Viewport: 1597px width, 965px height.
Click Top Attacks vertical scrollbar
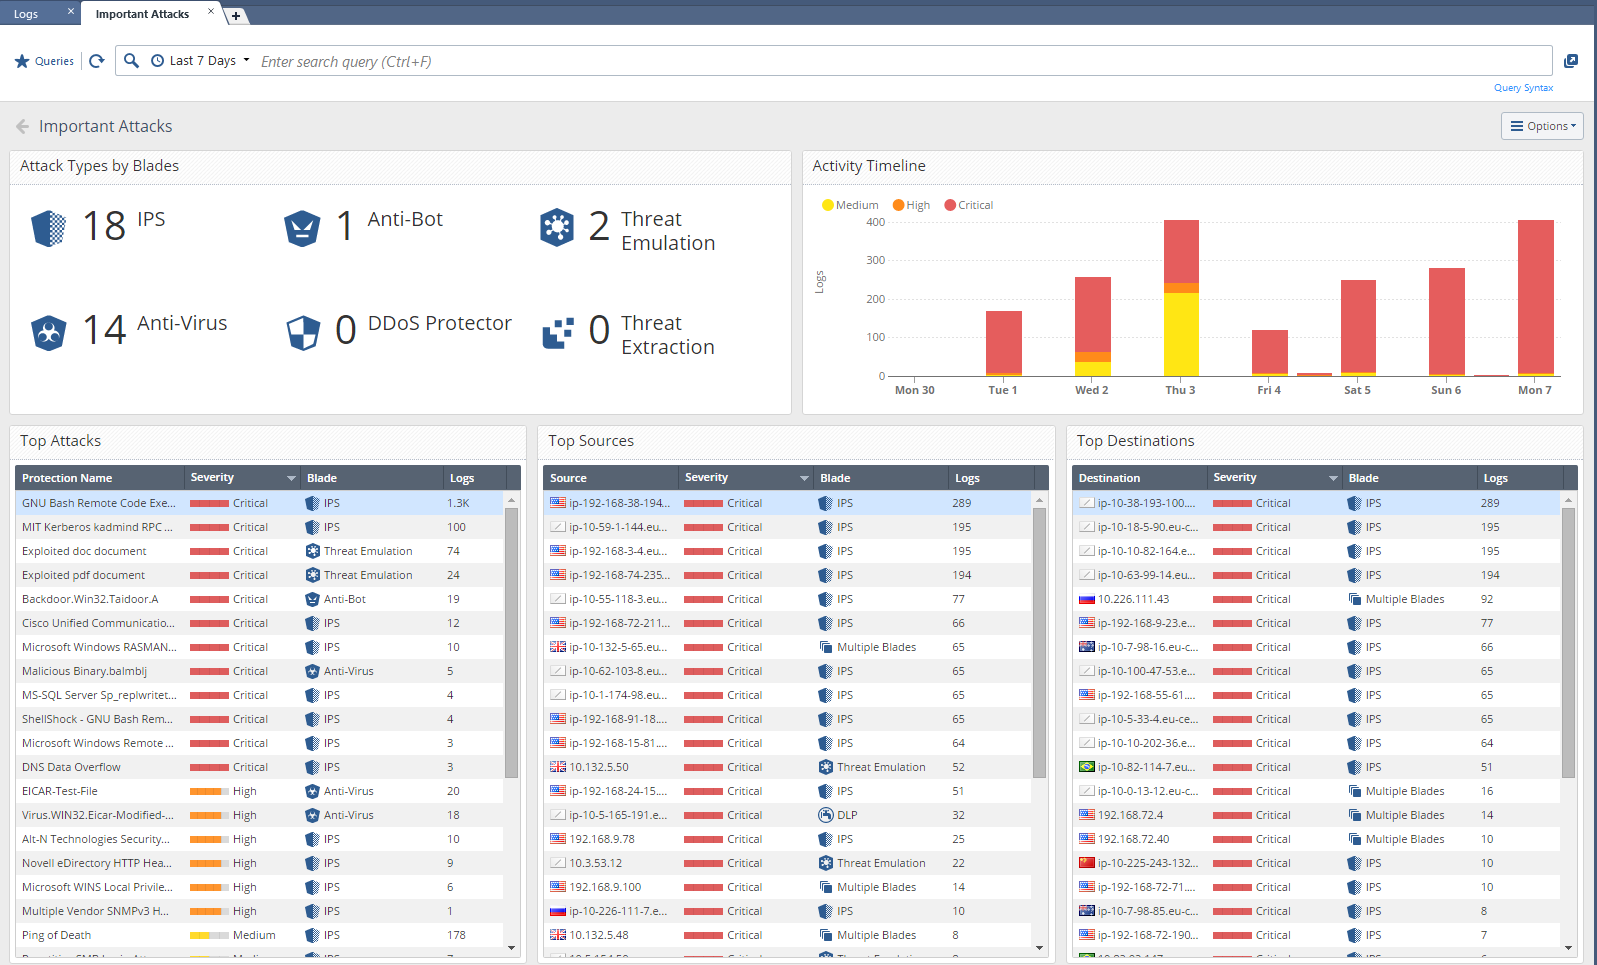click(x=511, y=642)
